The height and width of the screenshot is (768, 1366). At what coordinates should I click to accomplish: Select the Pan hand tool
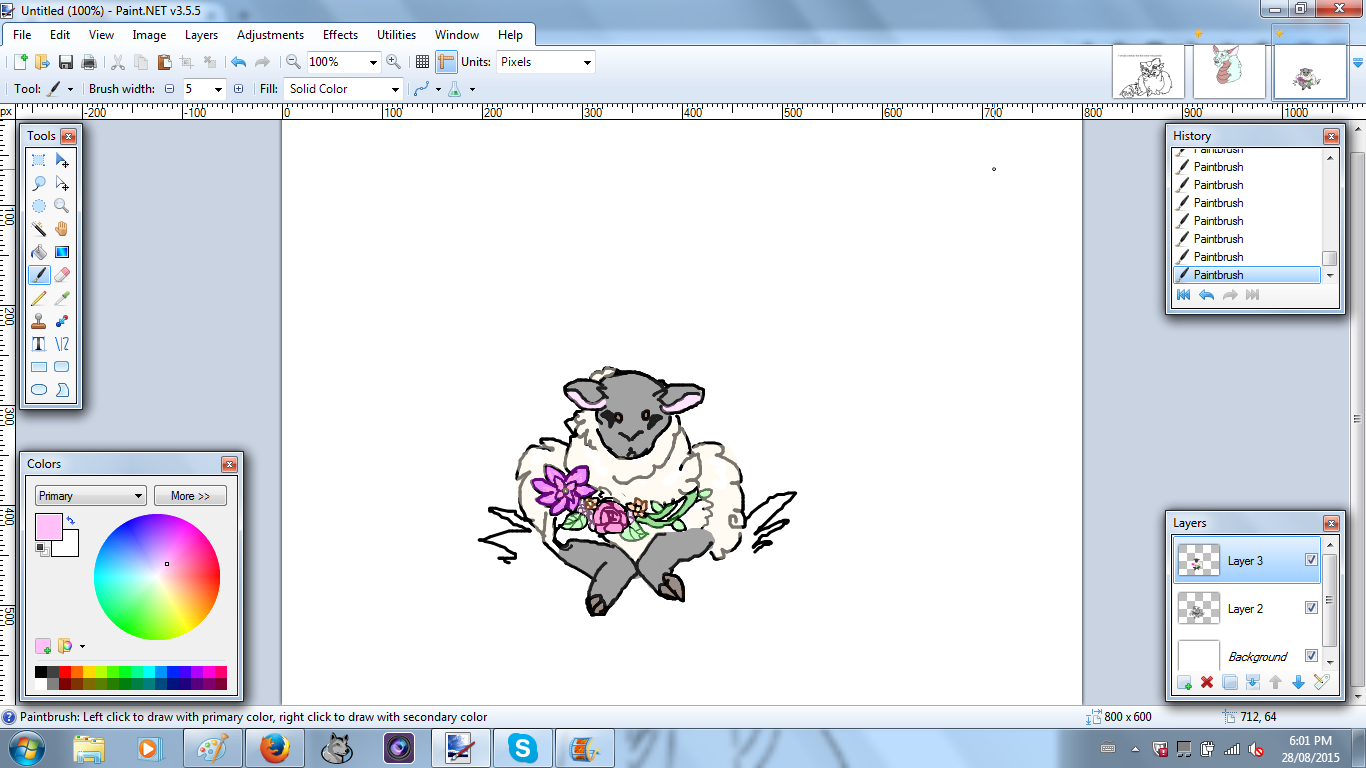(62, 229)
